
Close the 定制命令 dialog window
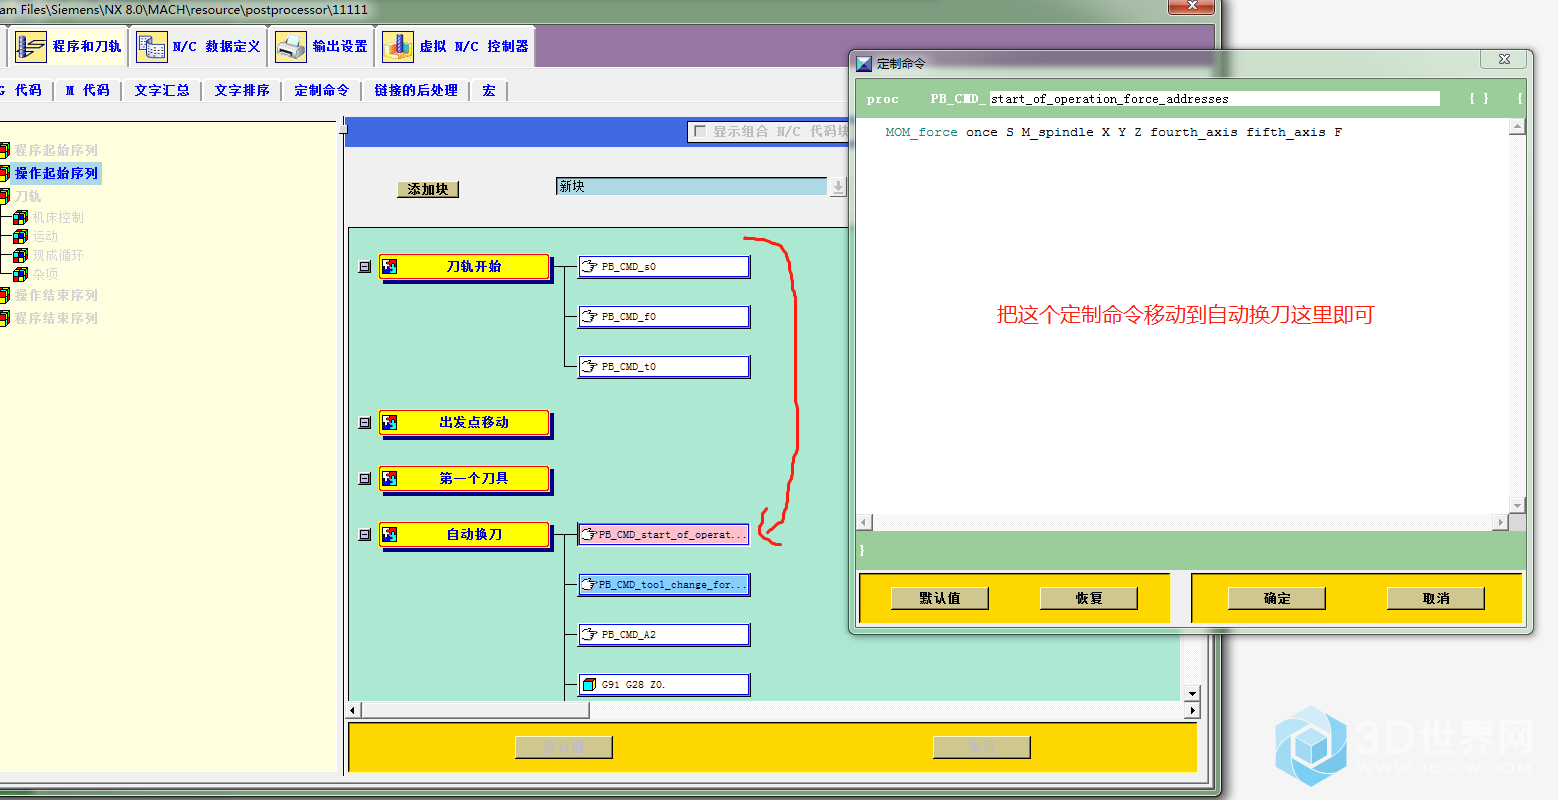point(1504,59)
